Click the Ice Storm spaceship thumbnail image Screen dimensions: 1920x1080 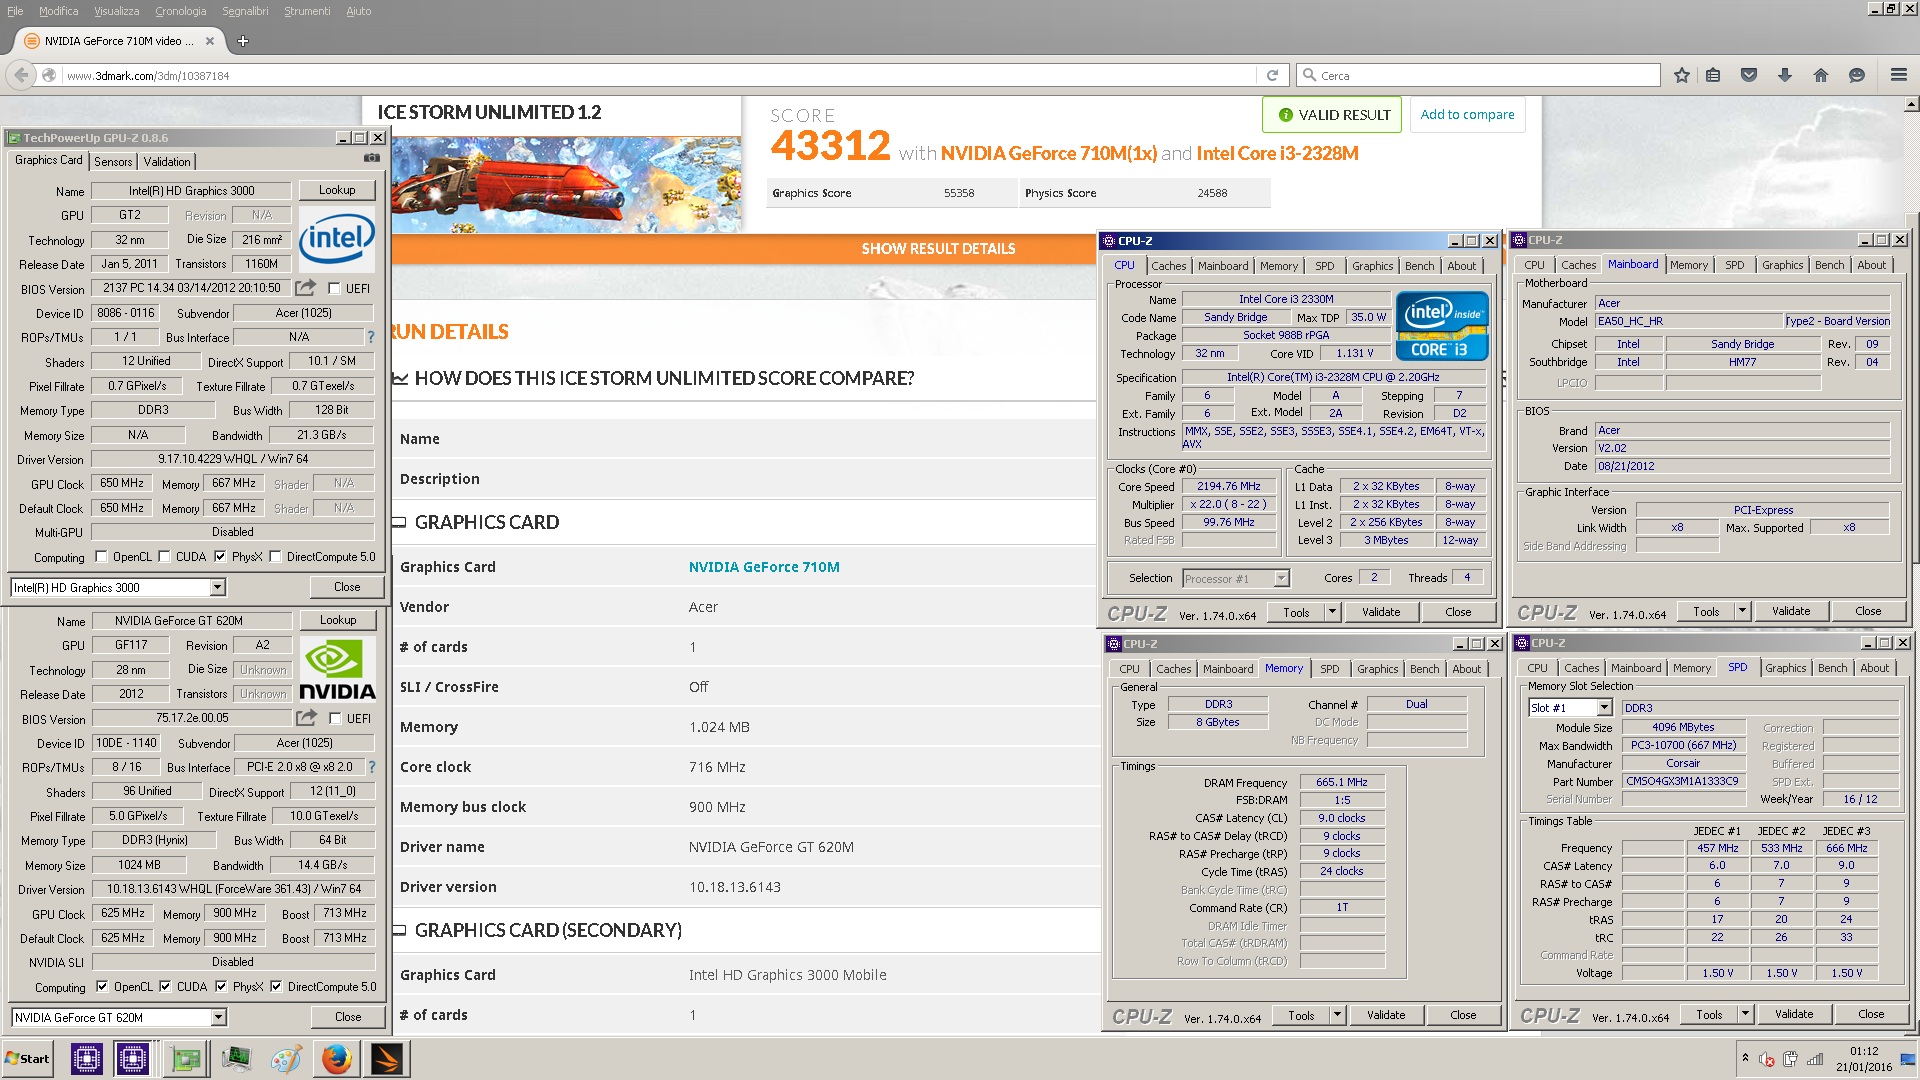(x=567, y=185)
